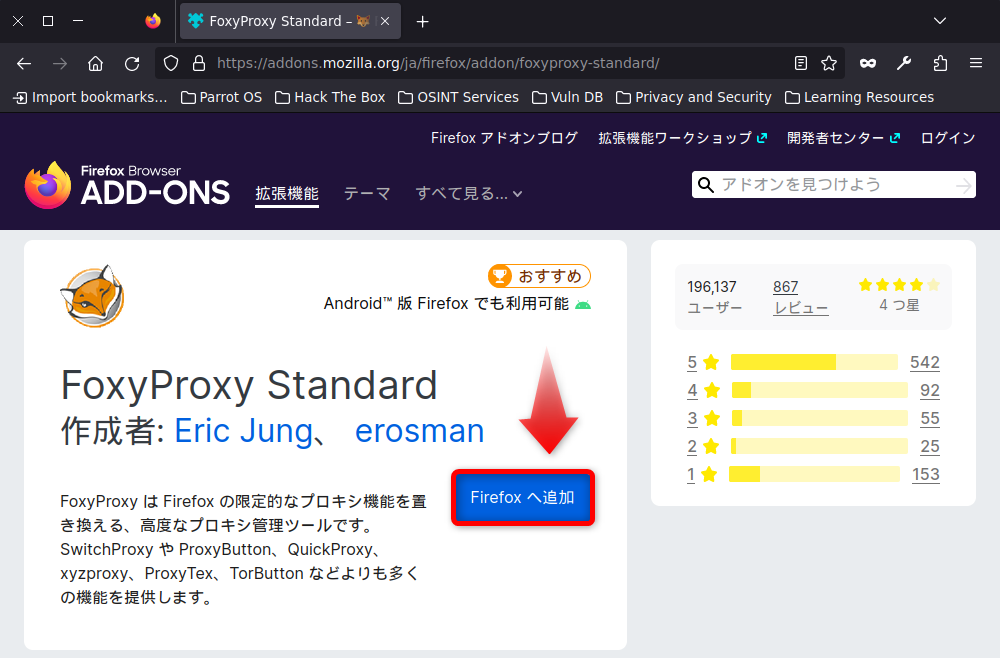Viewport: 1000px width, 658px height.
Task: Open the Firefox アドオンブログ link
Action: click(x=504, y=138)
